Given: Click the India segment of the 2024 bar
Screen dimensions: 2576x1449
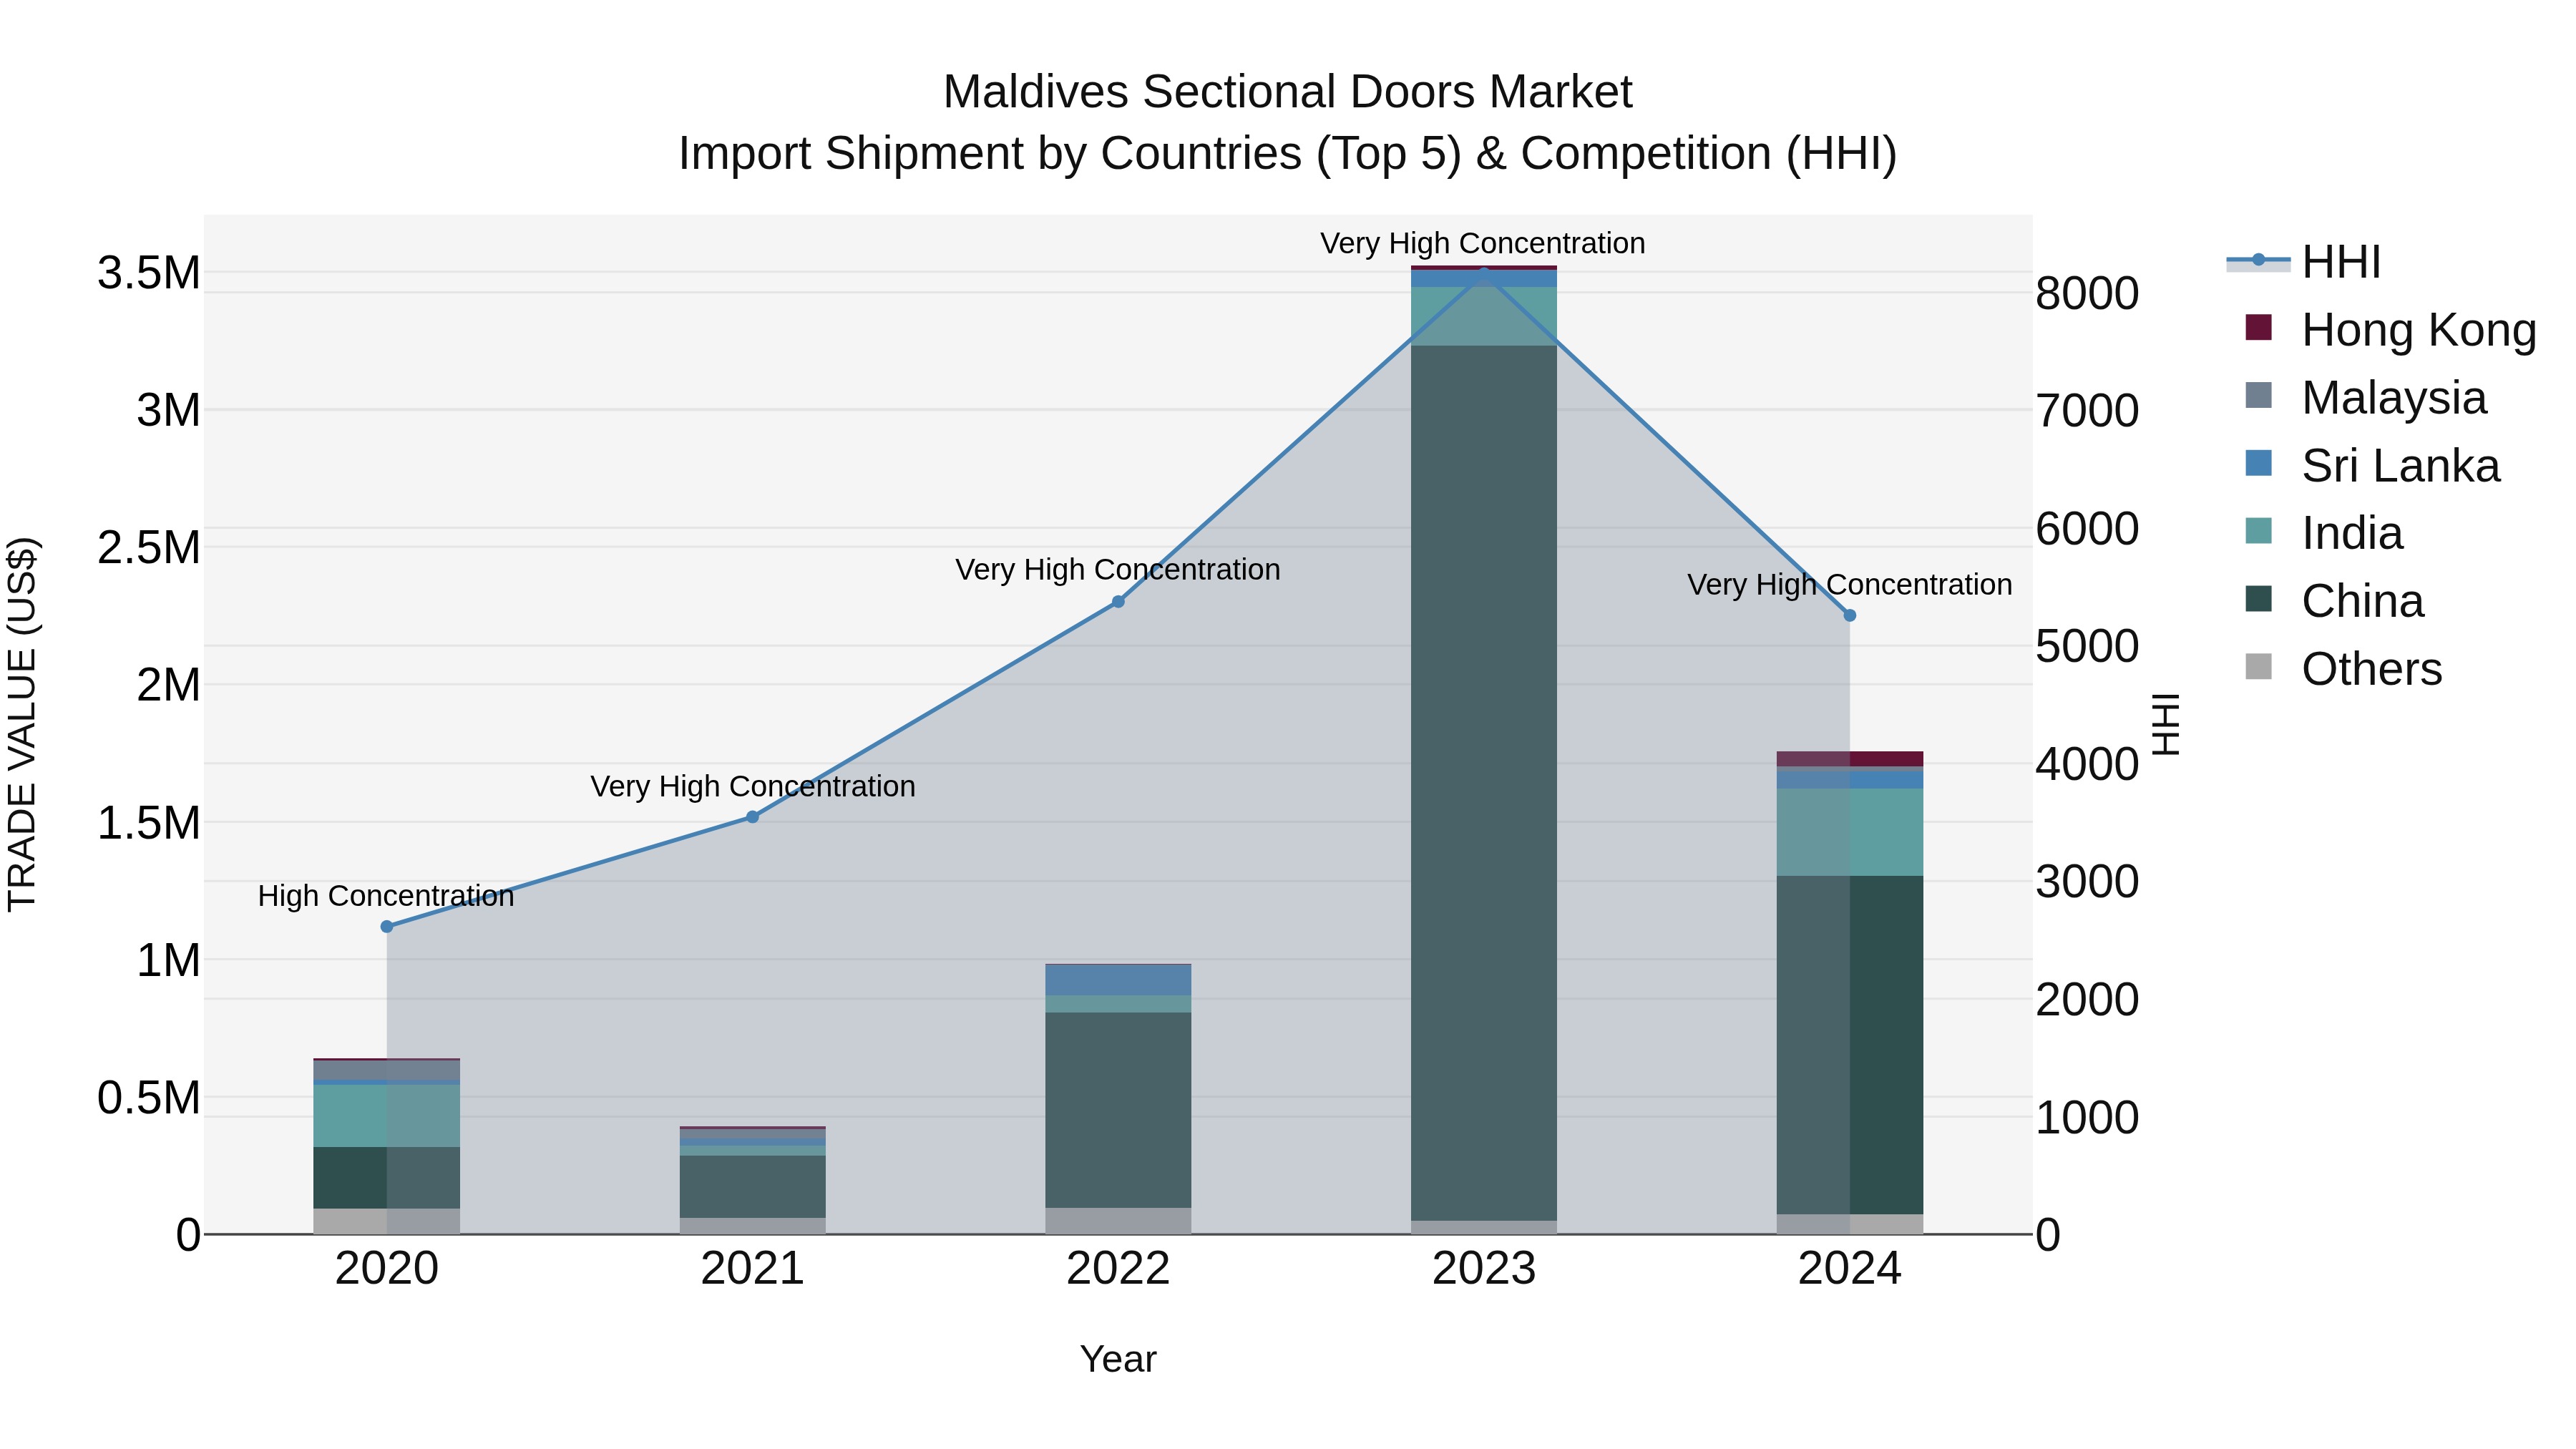Looking at the screenshot, I should click(1850, 832).
